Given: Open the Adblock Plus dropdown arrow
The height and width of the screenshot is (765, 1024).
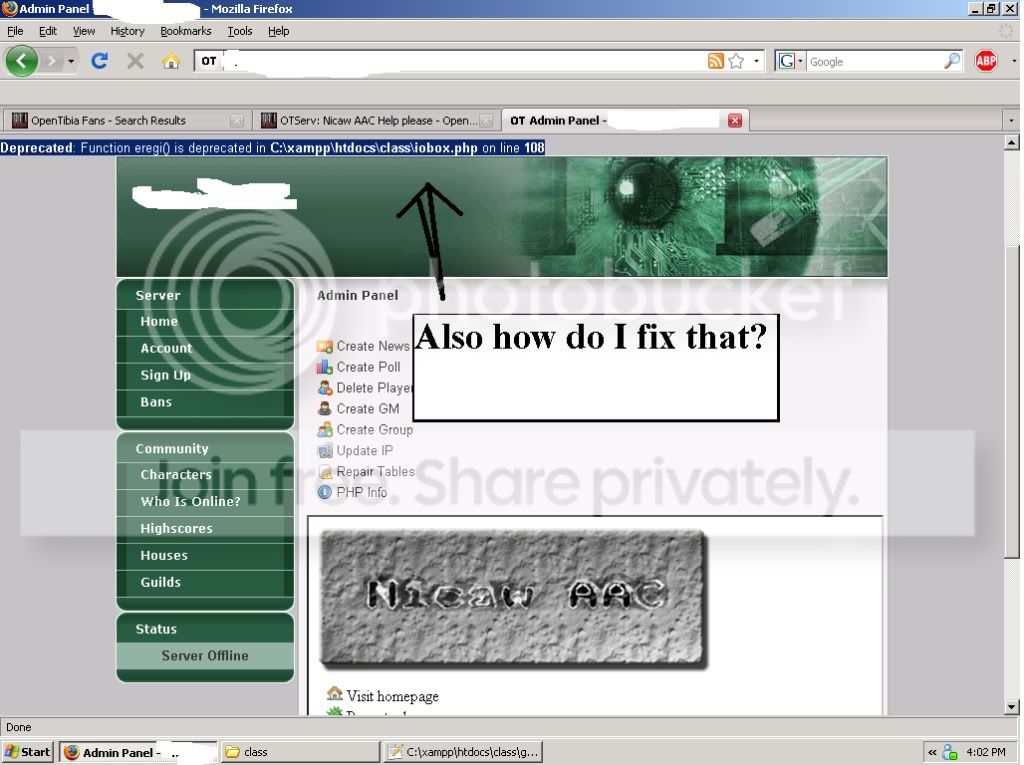Looking at the screenshot, I should point(1014,61).
